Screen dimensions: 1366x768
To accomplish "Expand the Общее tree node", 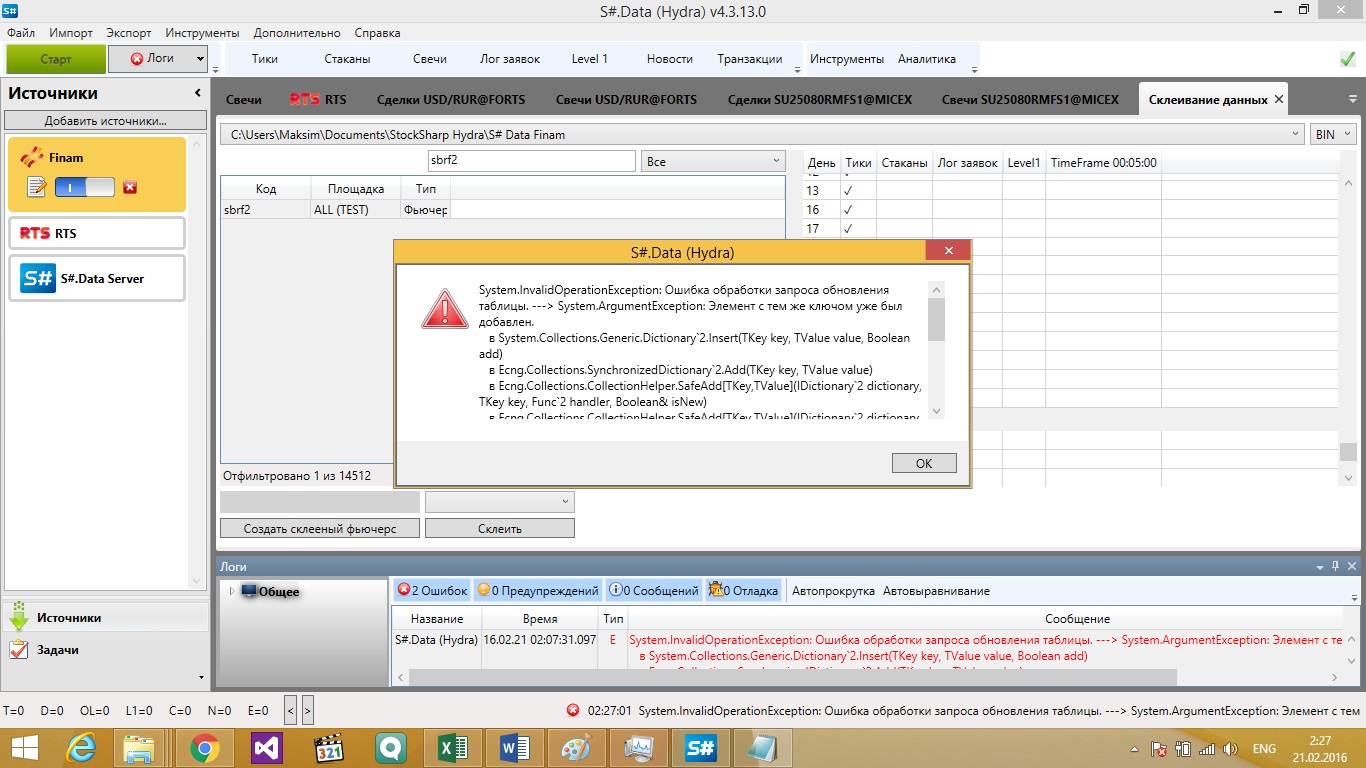I will click(x=232, y=591).
